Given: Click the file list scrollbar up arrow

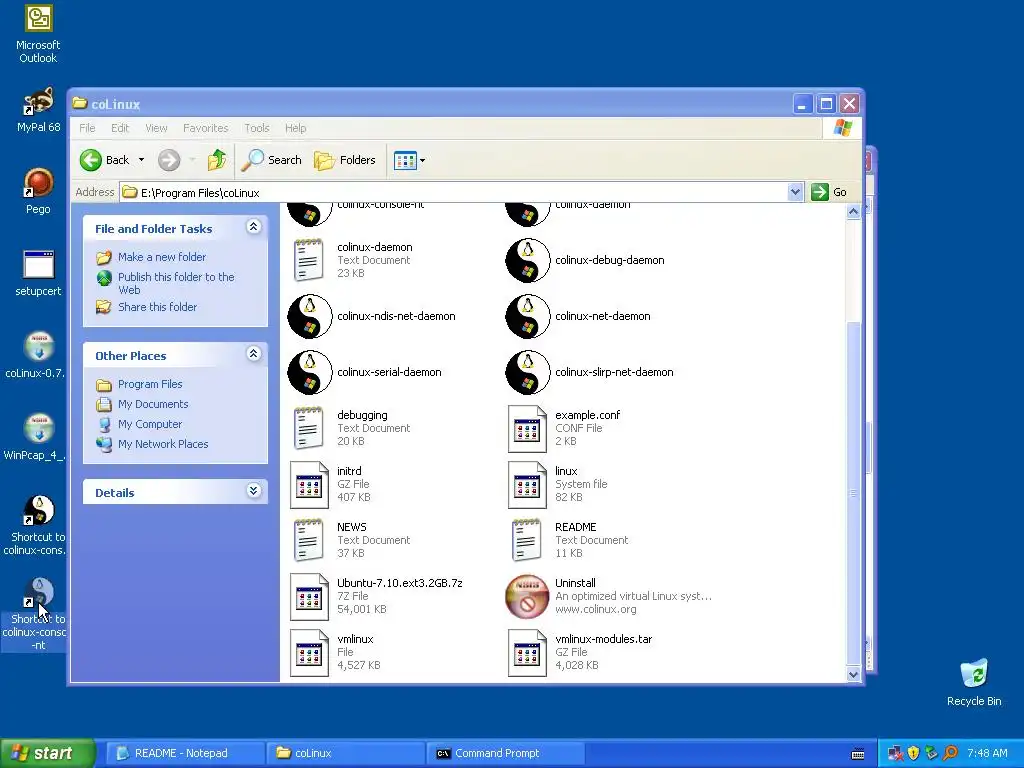Looking at the screenshot, I should (853, 212).
